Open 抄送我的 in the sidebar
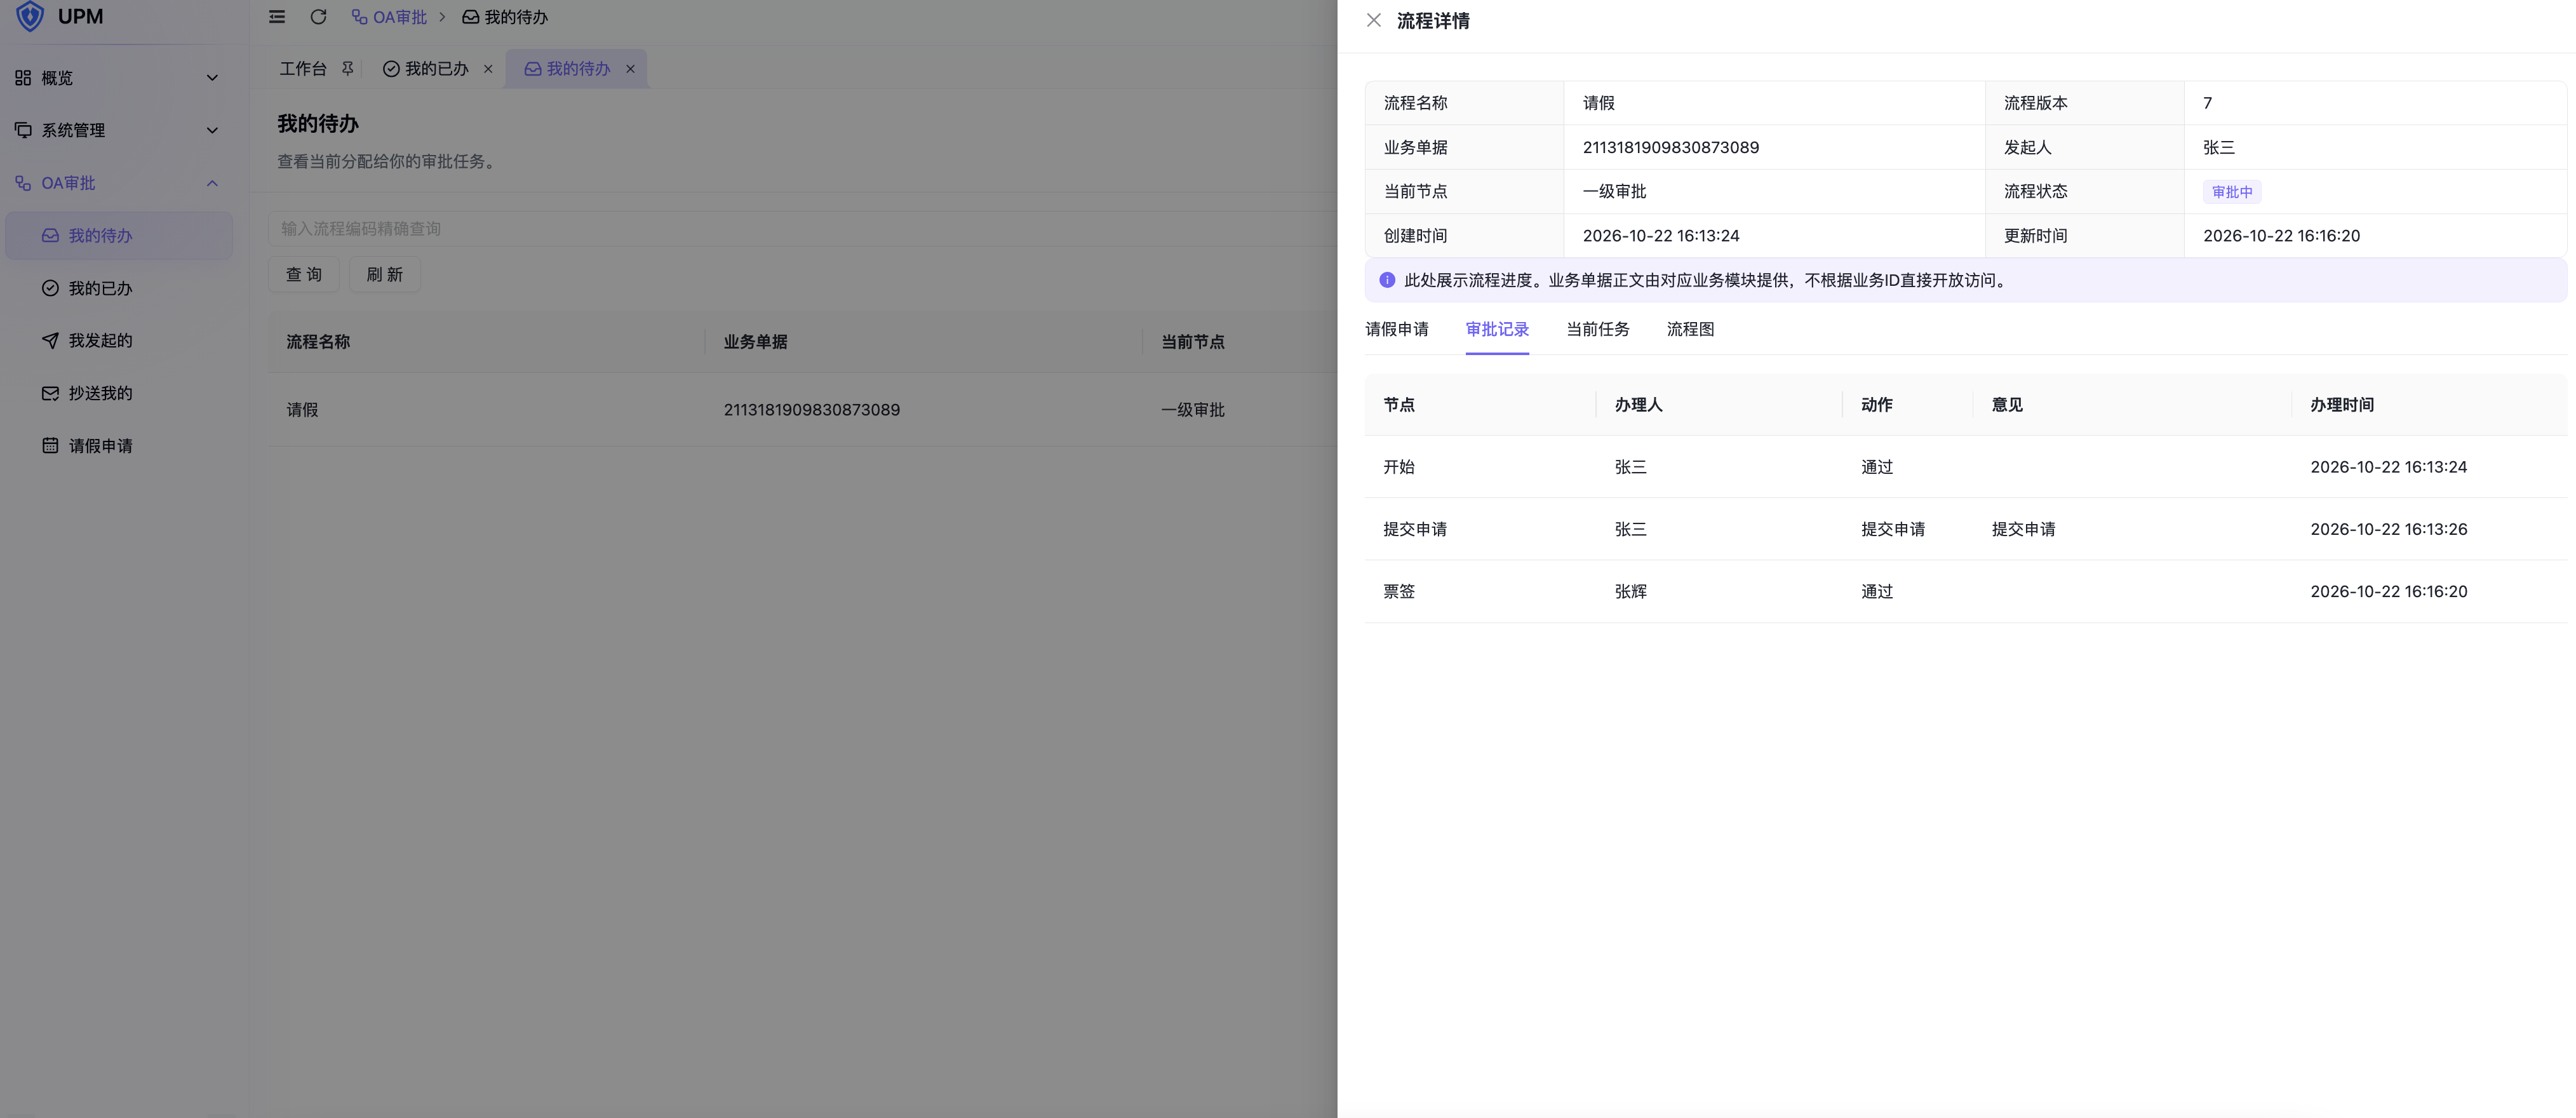The width and height of the screenshot is (2576, 1118). coord(119,393)
